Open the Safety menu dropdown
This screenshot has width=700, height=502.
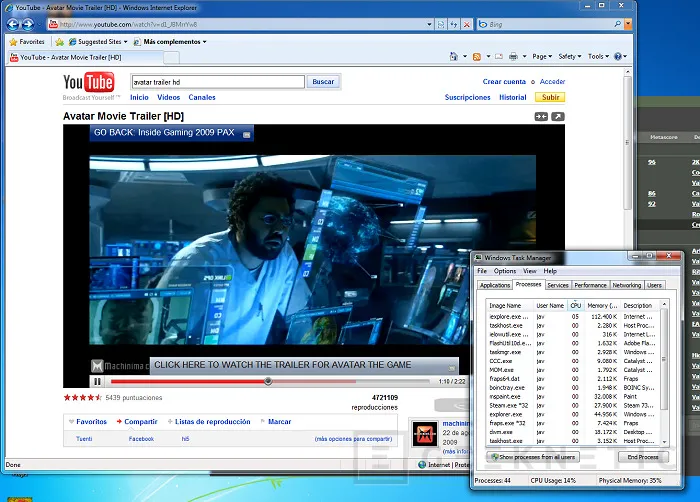pos(570,56)
